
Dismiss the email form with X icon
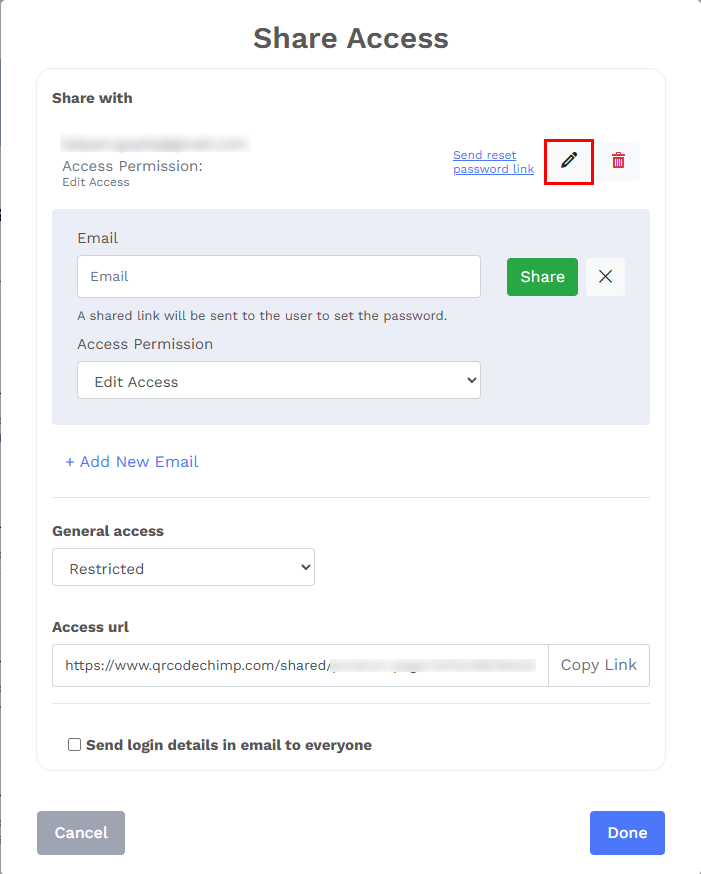pyautogui.click(x=605, y=276)
